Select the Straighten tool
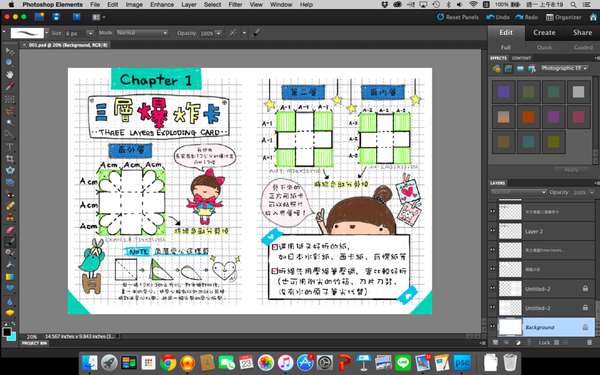Image resolution: width=600 pixels, height=375 pixels. coord(10,183)
